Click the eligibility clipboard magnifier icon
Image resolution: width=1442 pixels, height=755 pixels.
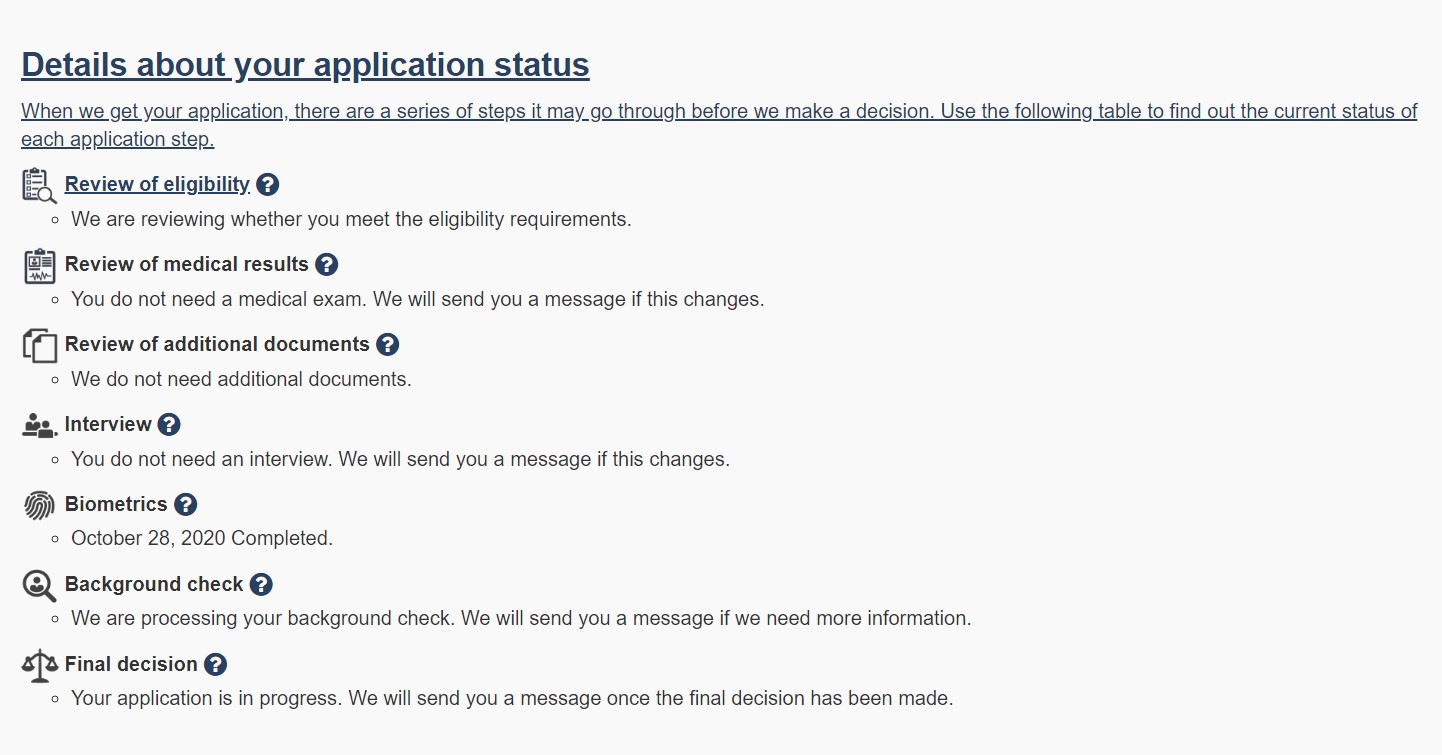click(x=39, y=186)
